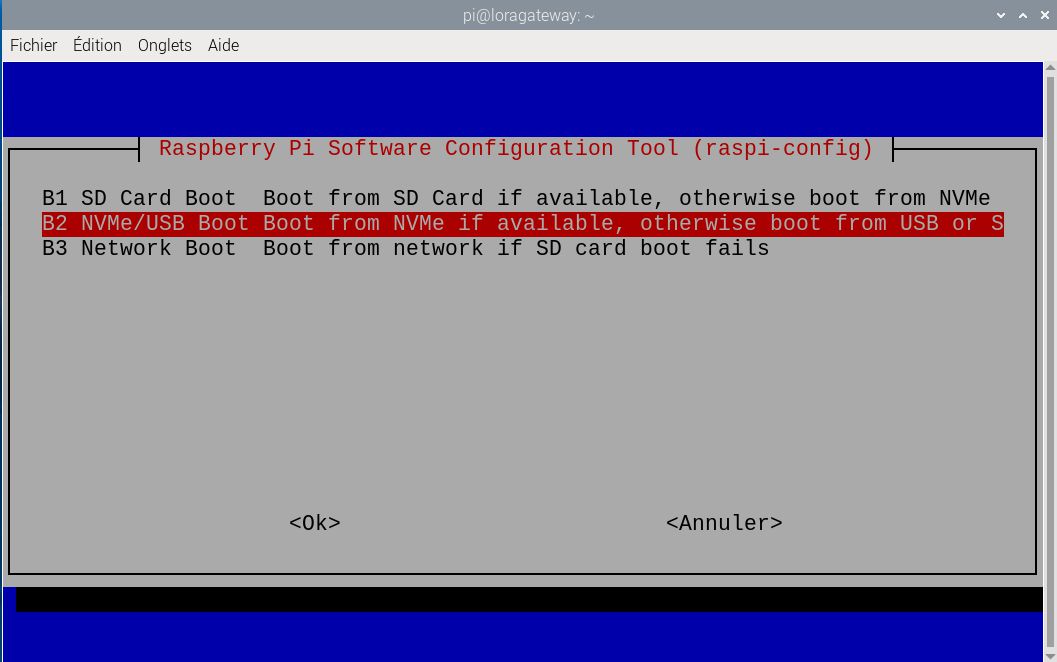1057x662 pixels.
Task: Open the Onglets menu
Action: (164, 45)
